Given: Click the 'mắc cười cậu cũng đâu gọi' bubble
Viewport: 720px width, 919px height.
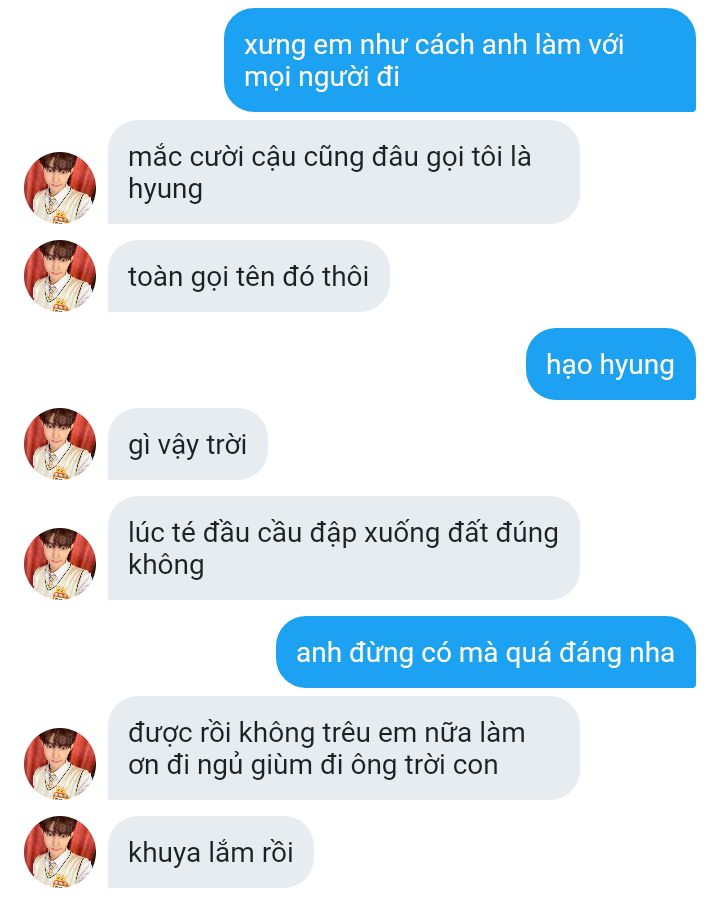Looking at the screenshot, I should click(x=344, y=172).
